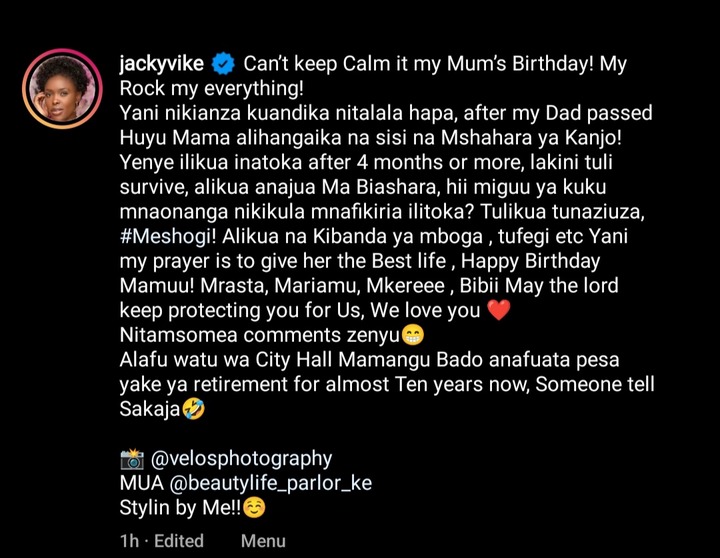Image resolution: width=720 pixels, height=558 pixels.
Task: Click the grinning face emoji after zenyu
Action: pos(413,335)
